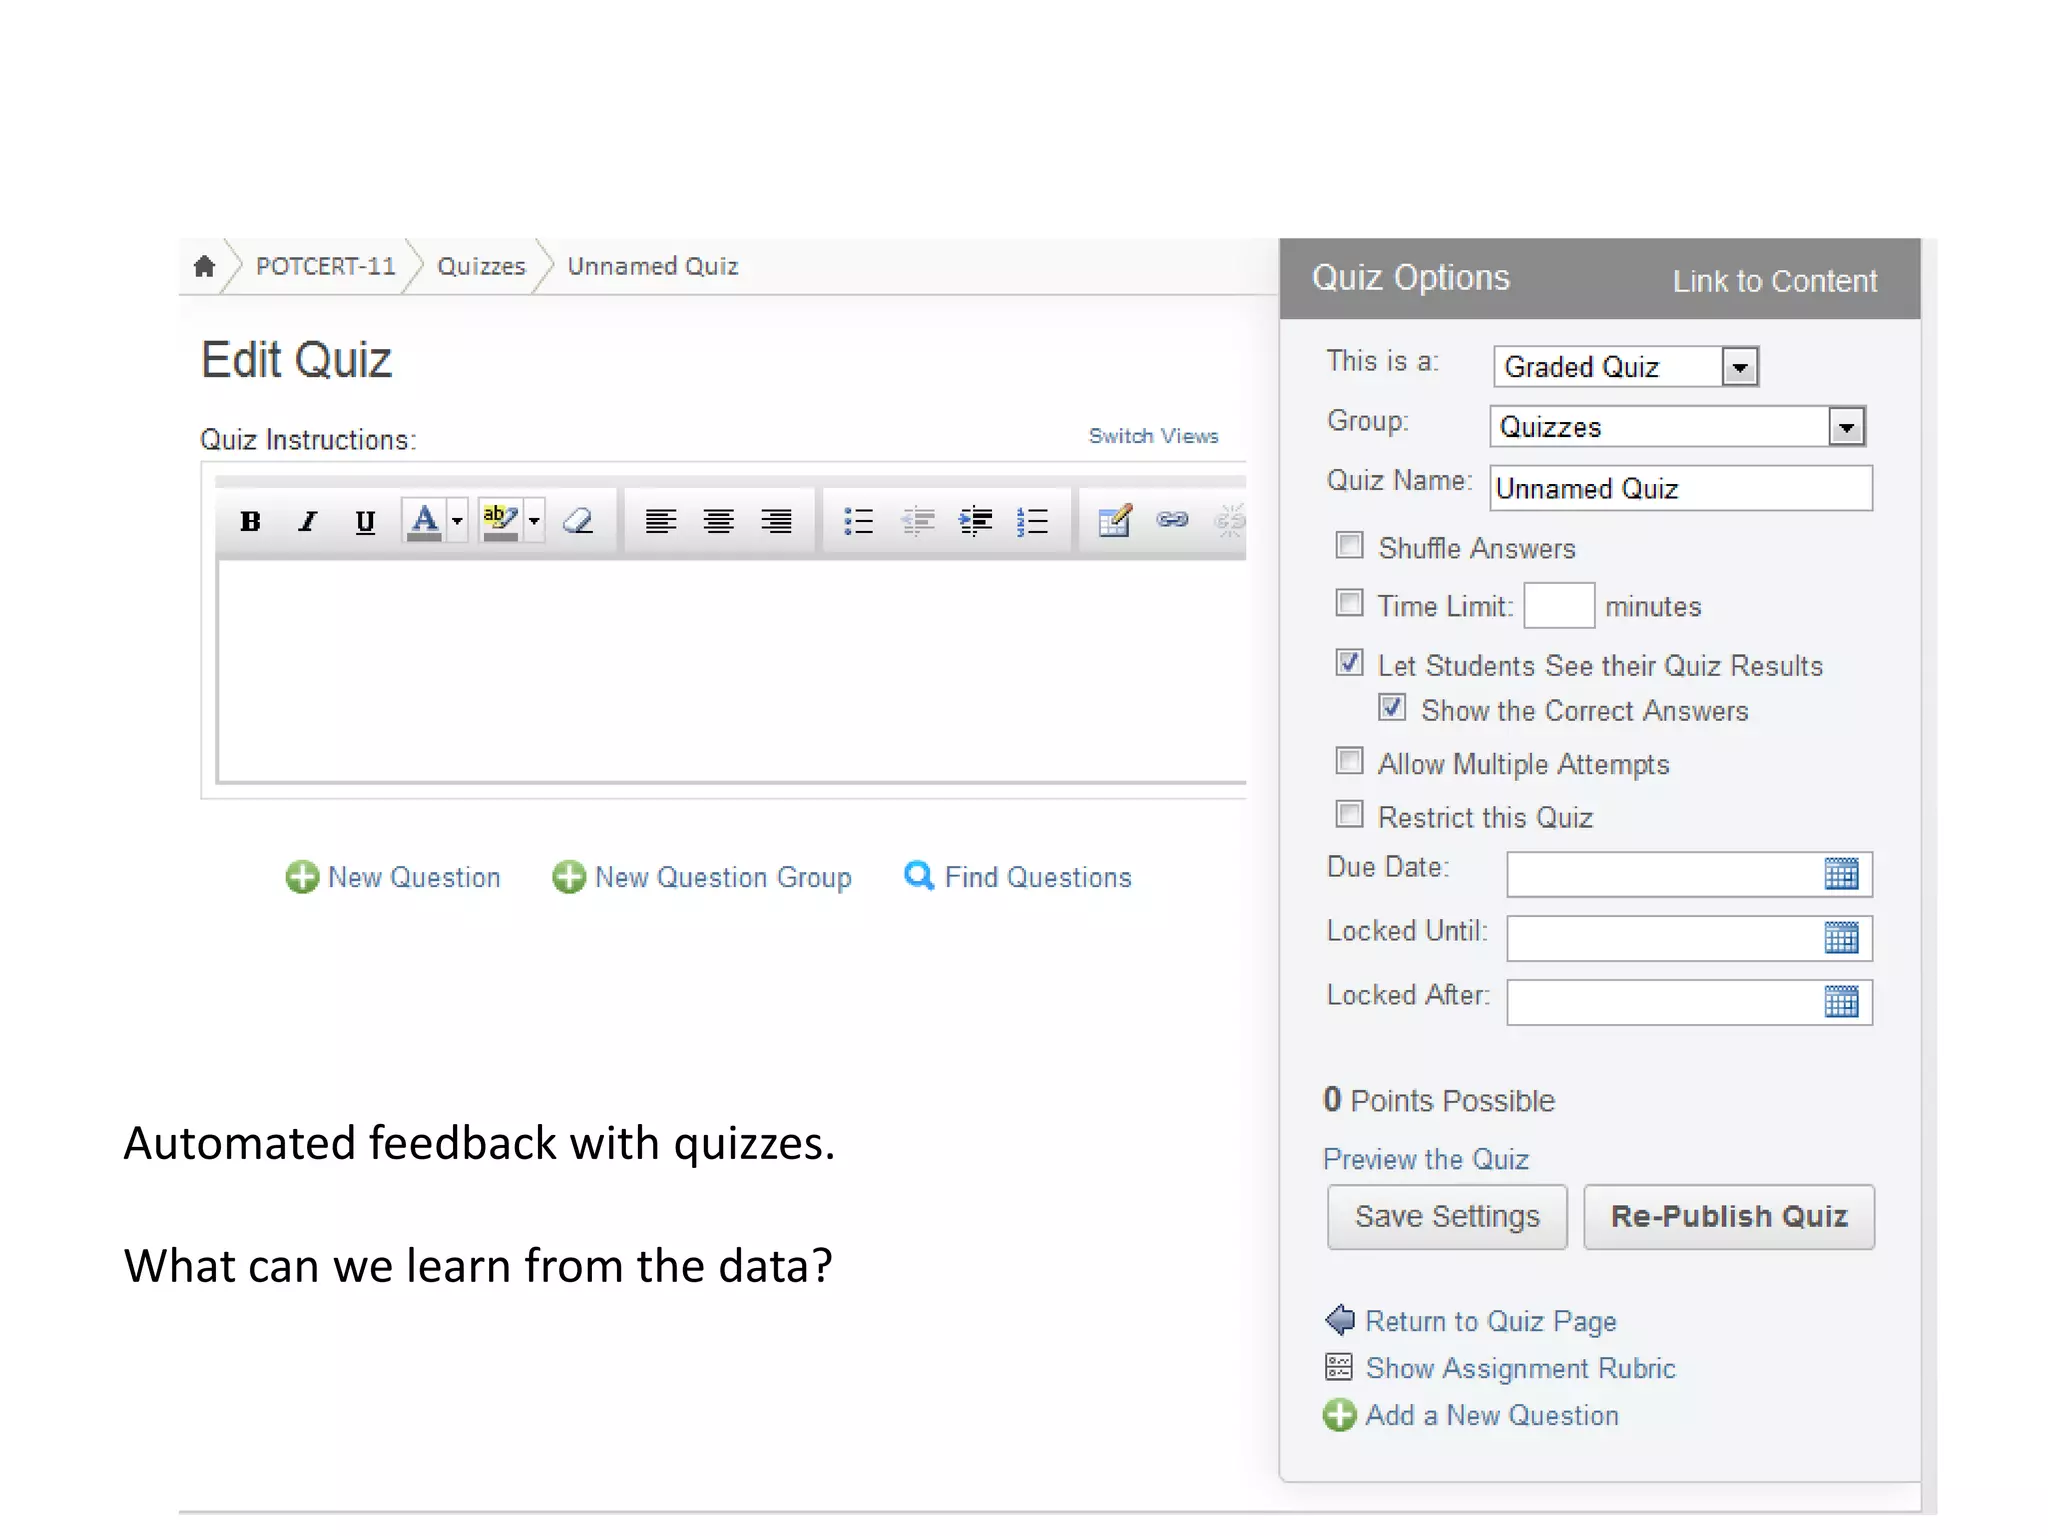This screenshot has height=1536, width=2048.
Task: Enable the Time Limit checkbox
Action: (x=1350, y=603)
